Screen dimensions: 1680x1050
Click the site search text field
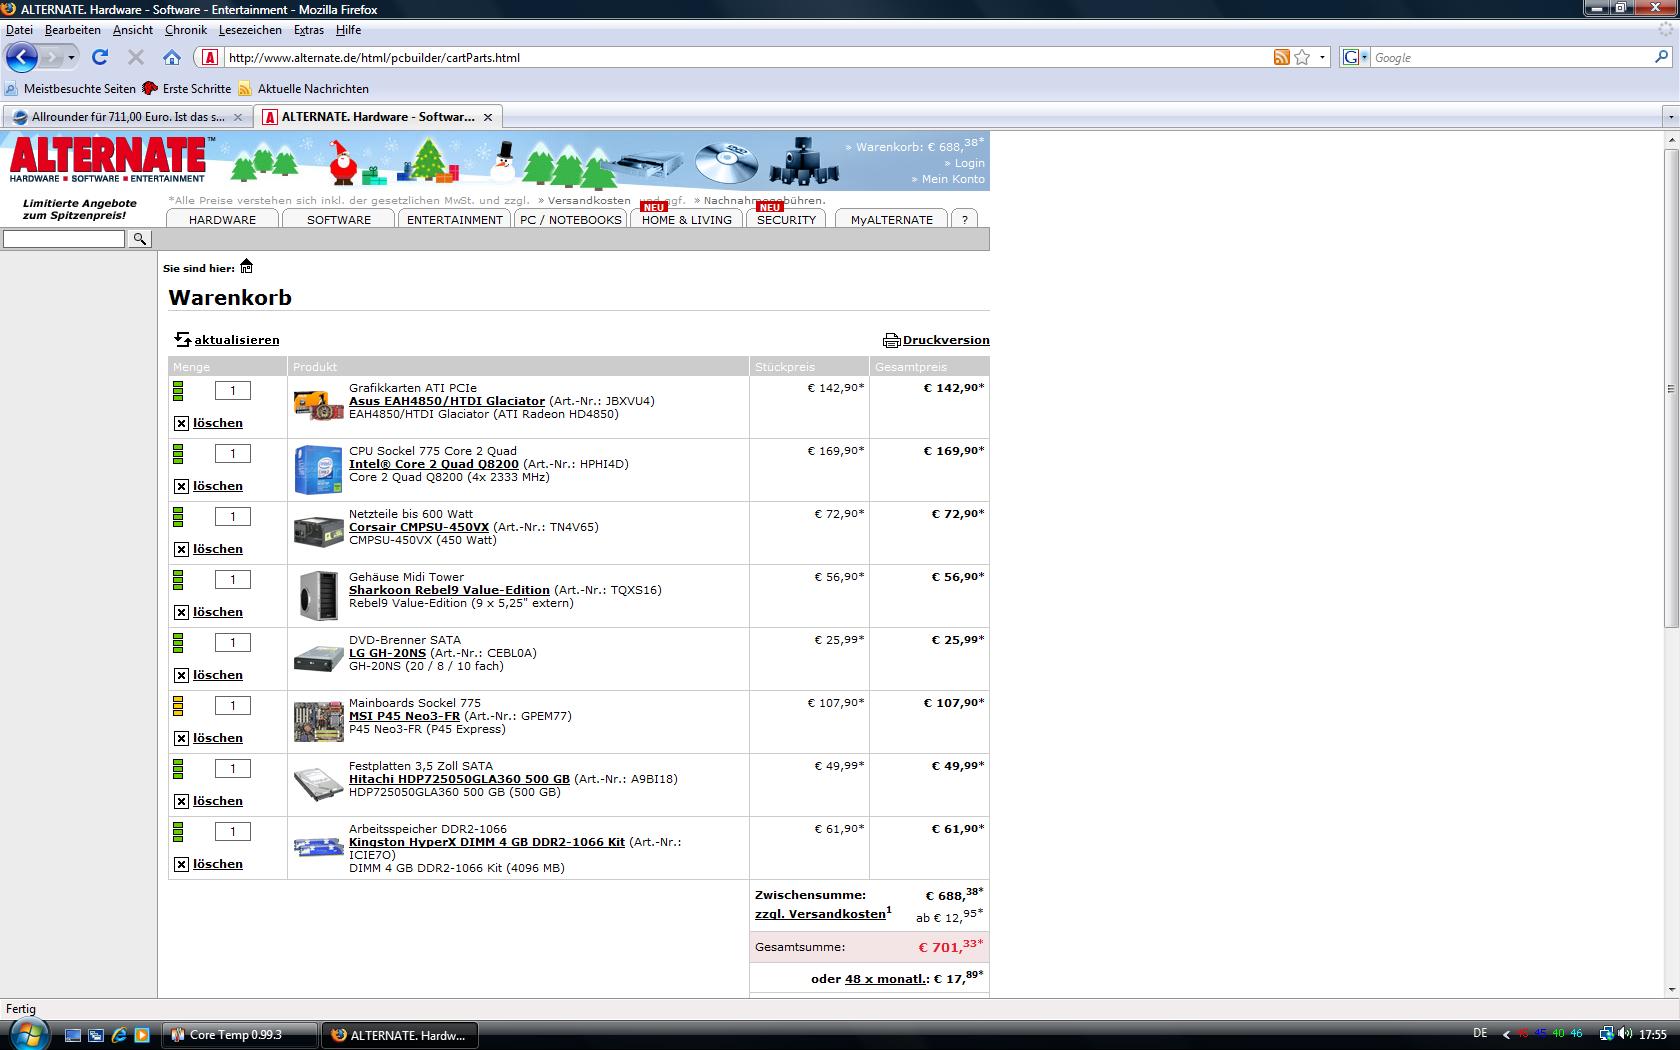click(x=64, y=239)
